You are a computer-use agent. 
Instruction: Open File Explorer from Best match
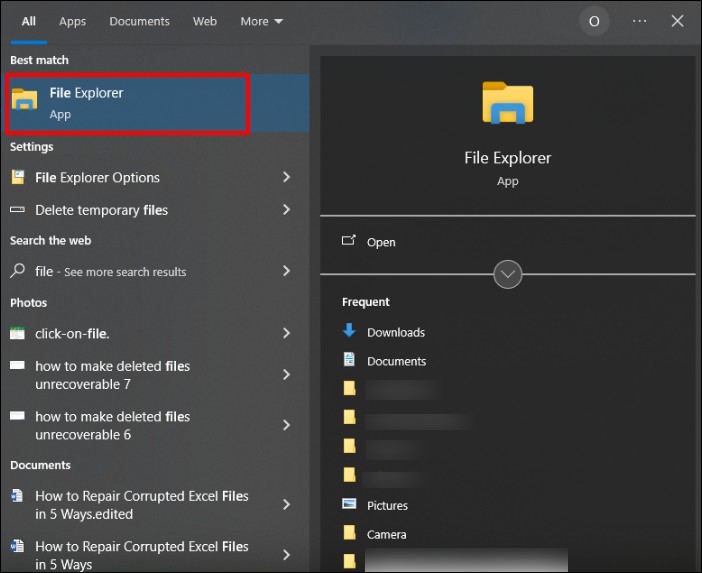click(127, 103)
